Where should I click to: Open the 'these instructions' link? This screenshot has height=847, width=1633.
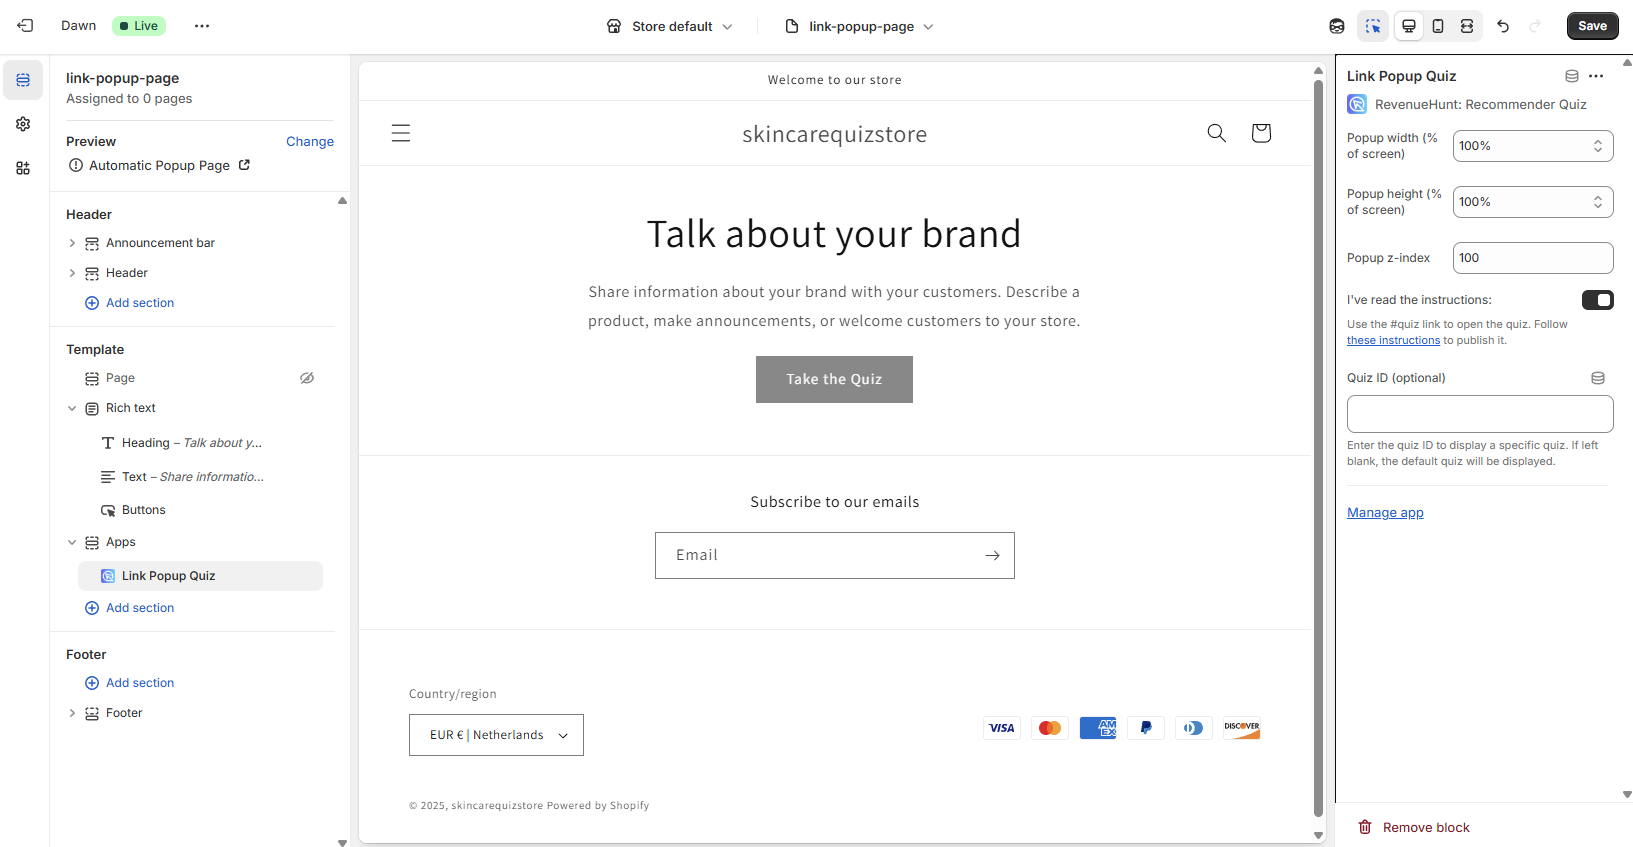click(1393, 341)
